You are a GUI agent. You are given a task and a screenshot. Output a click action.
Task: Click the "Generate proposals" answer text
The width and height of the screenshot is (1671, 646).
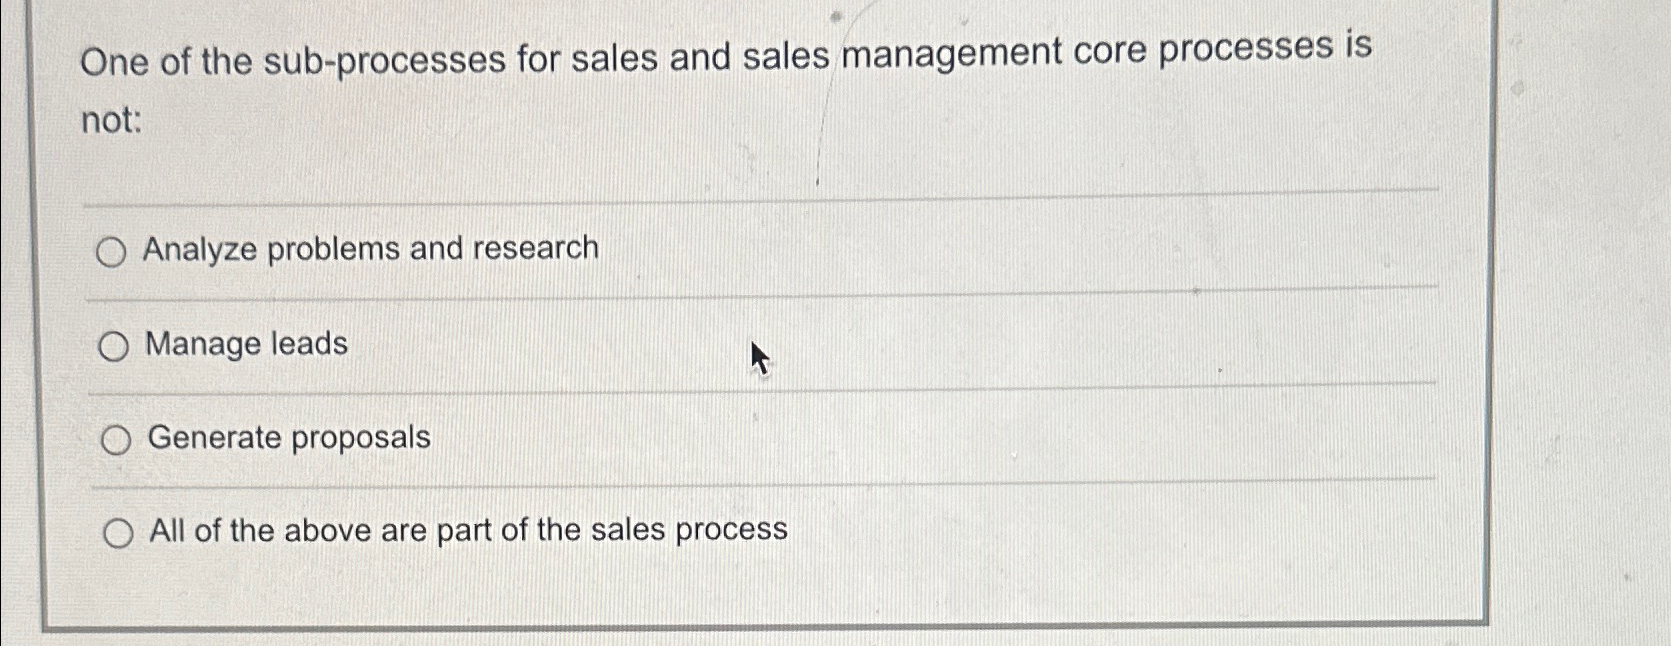[288, 438]
